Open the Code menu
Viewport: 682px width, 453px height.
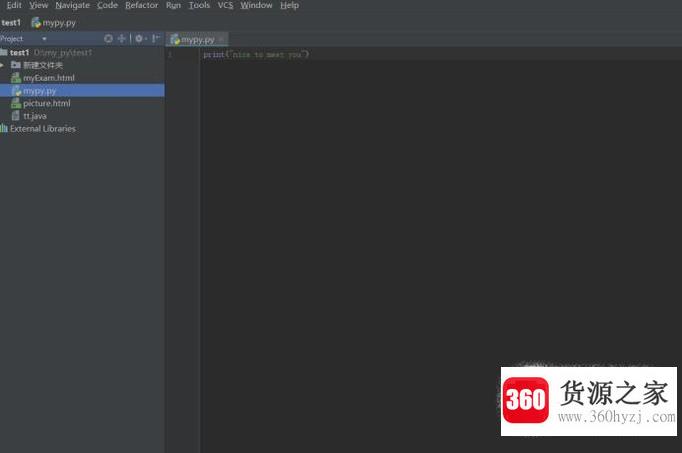click(107, 5)
